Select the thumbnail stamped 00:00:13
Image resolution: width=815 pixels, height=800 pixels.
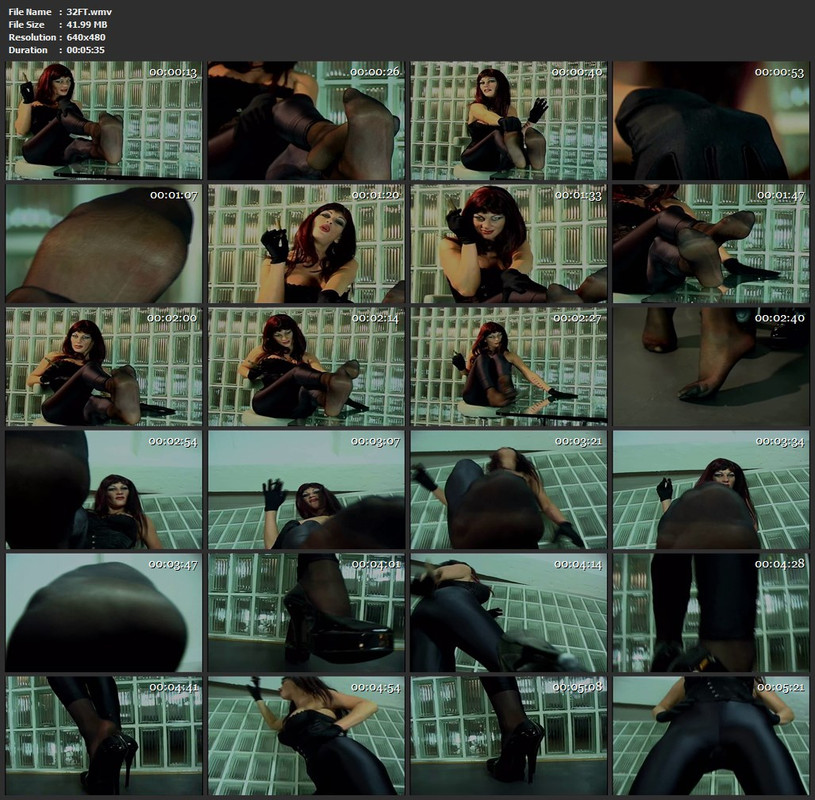coord(104,121)
